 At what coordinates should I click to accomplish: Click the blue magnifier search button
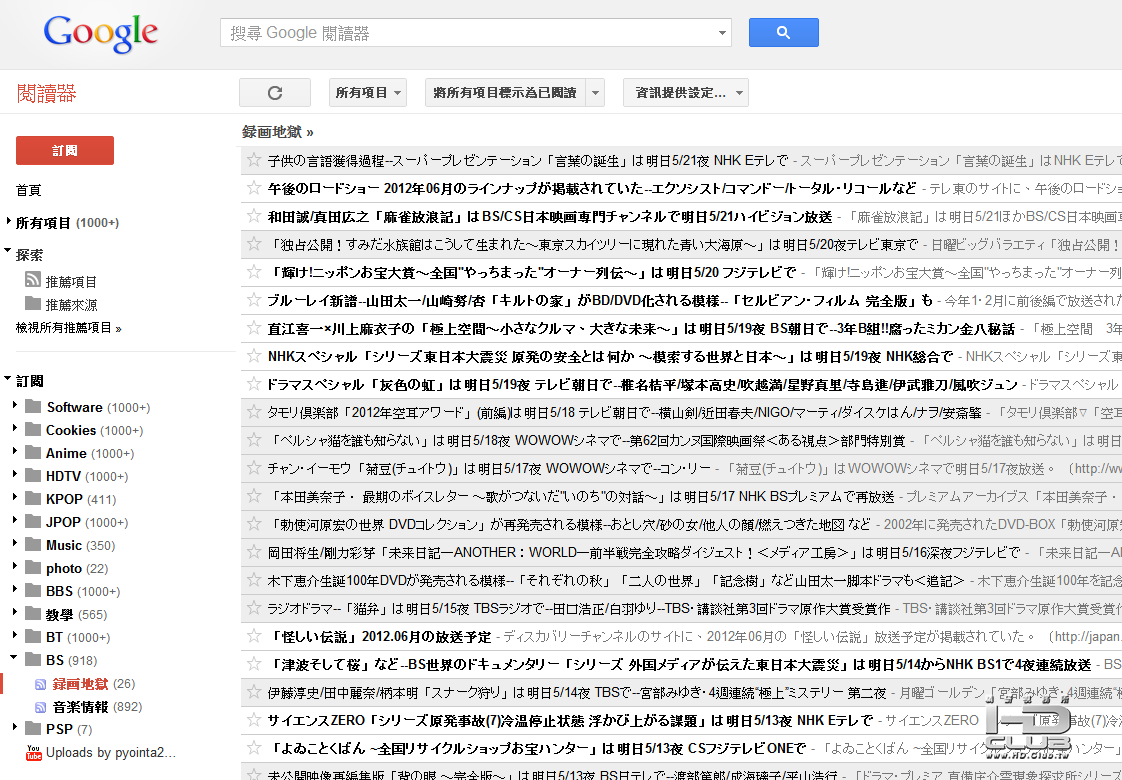(x=784, y=32)
